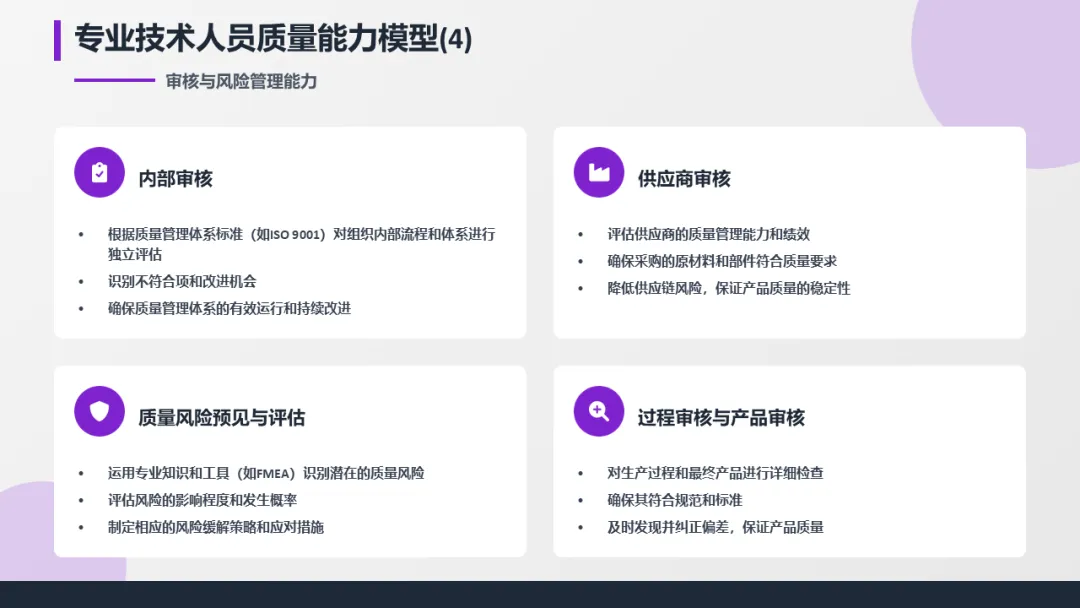Click the bullet 识别不符合项和改进机会
1080x608 pixels.
(182, 281)
